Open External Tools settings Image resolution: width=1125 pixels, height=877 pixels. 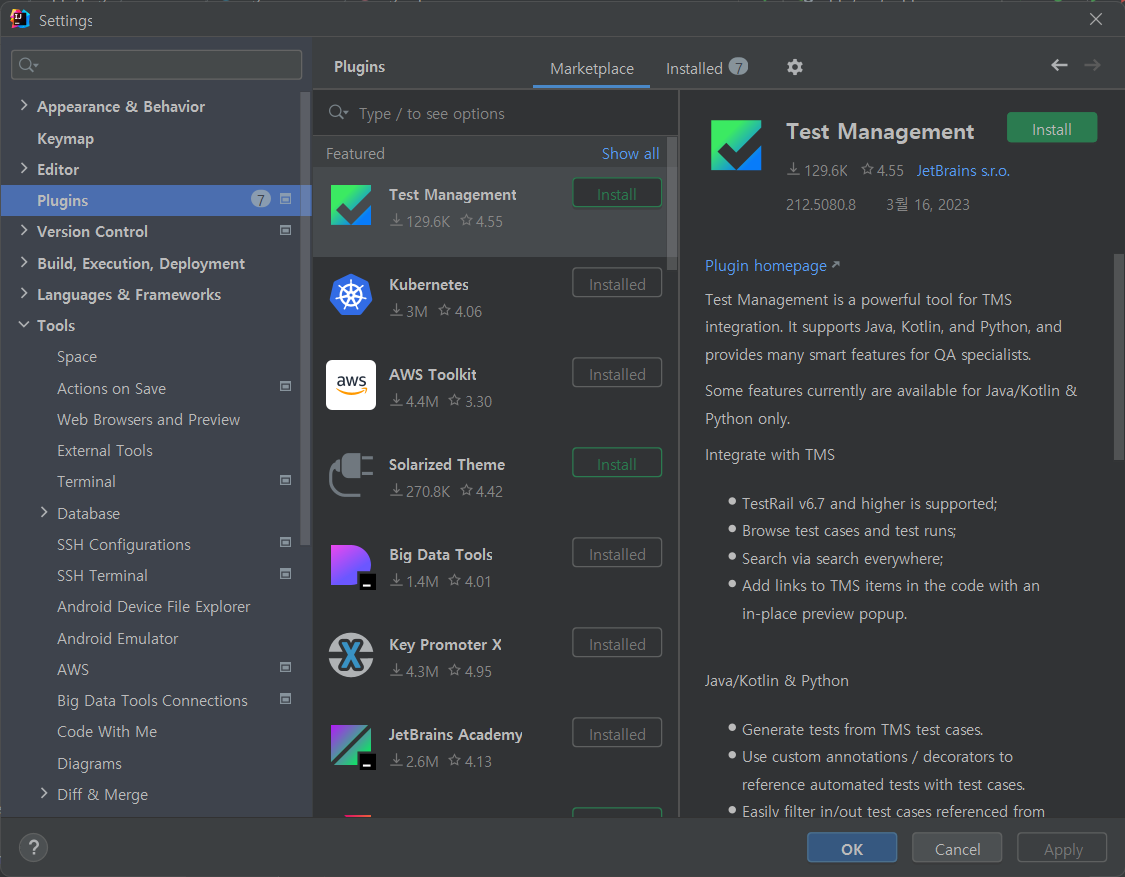[105, 451]
